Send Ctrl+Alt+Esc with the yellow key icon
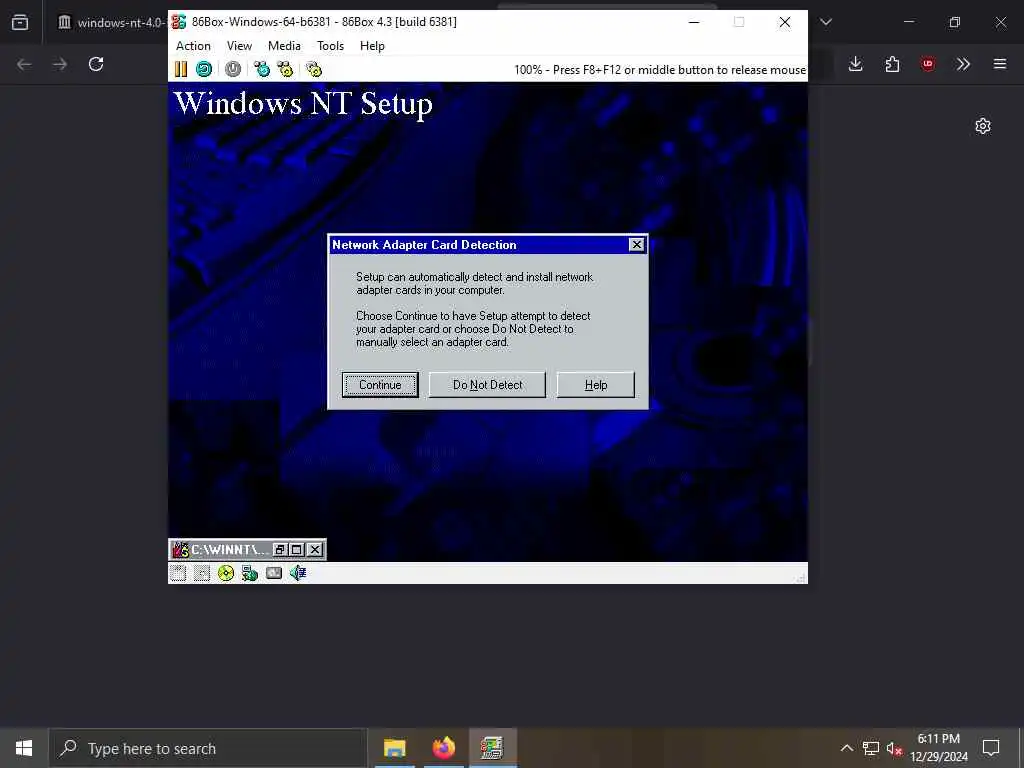The width and height of the screenshot is (1024, 768). [285, 69]
